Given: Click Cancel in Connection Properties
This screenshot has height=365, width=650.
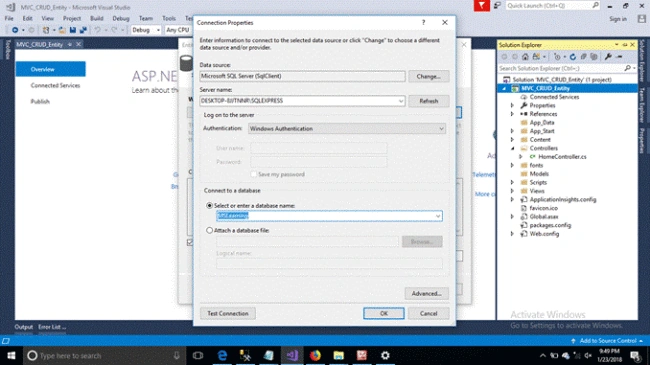Looking at the screenshot, I should 428,314.
